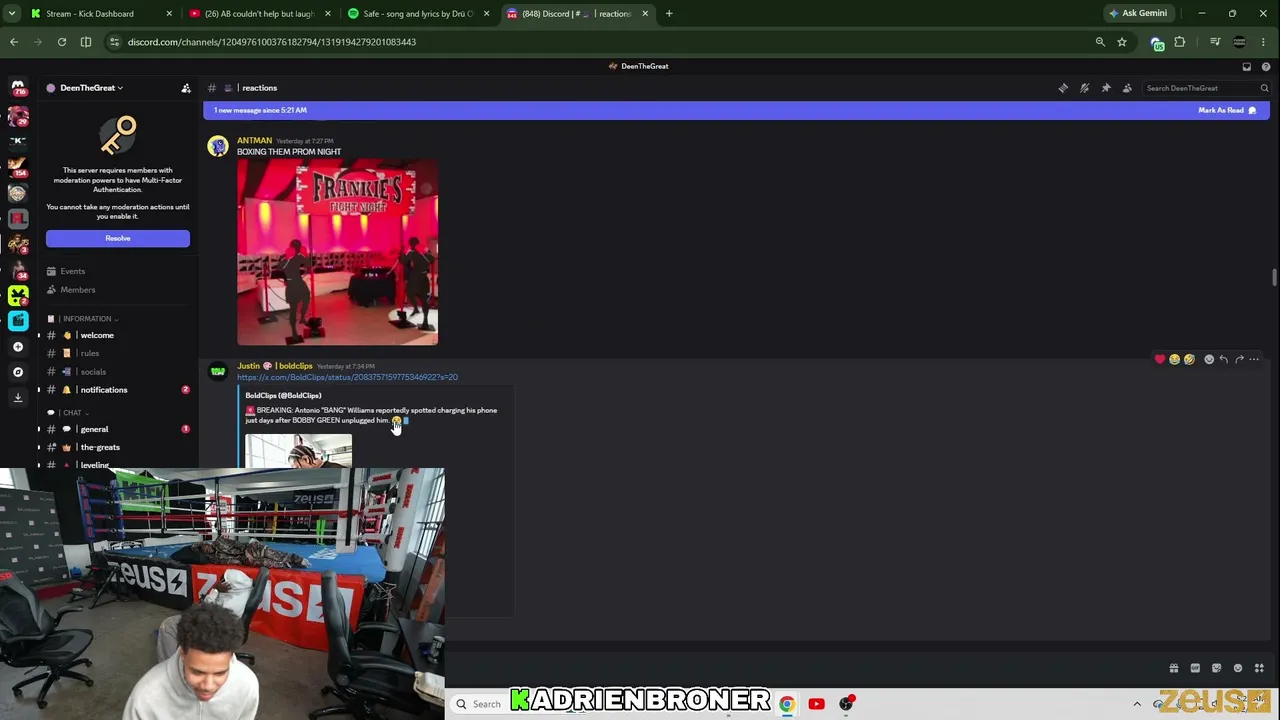1280x720 pixels.
Task: Open the apps launcher in message bar
Action: [x=1259, y=668]
